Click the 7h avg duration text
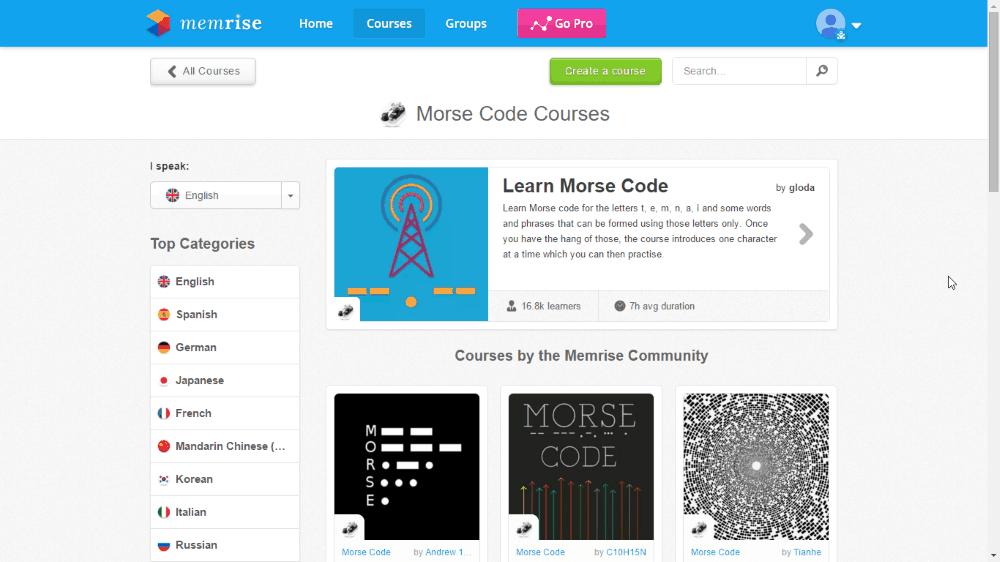Image resolution: width=1000 pixels, height=562 pixels. [662, 306]
